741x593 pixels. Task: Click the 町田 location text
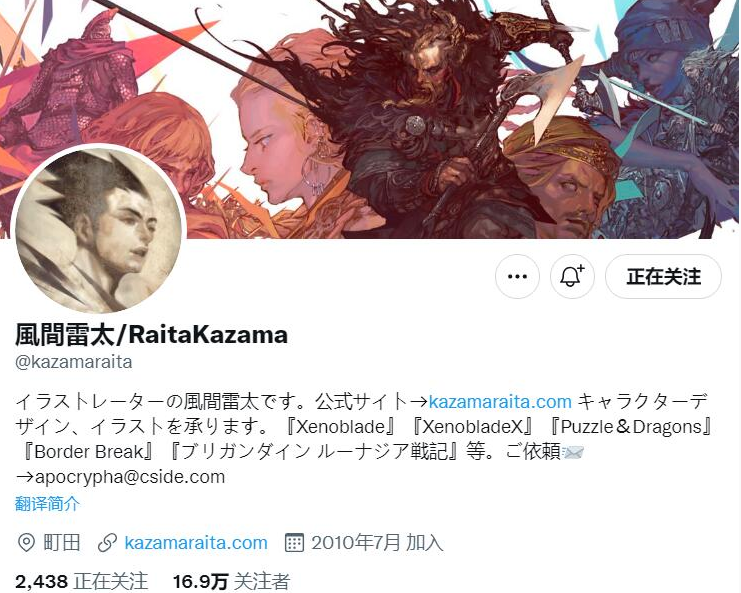[61, 542]
